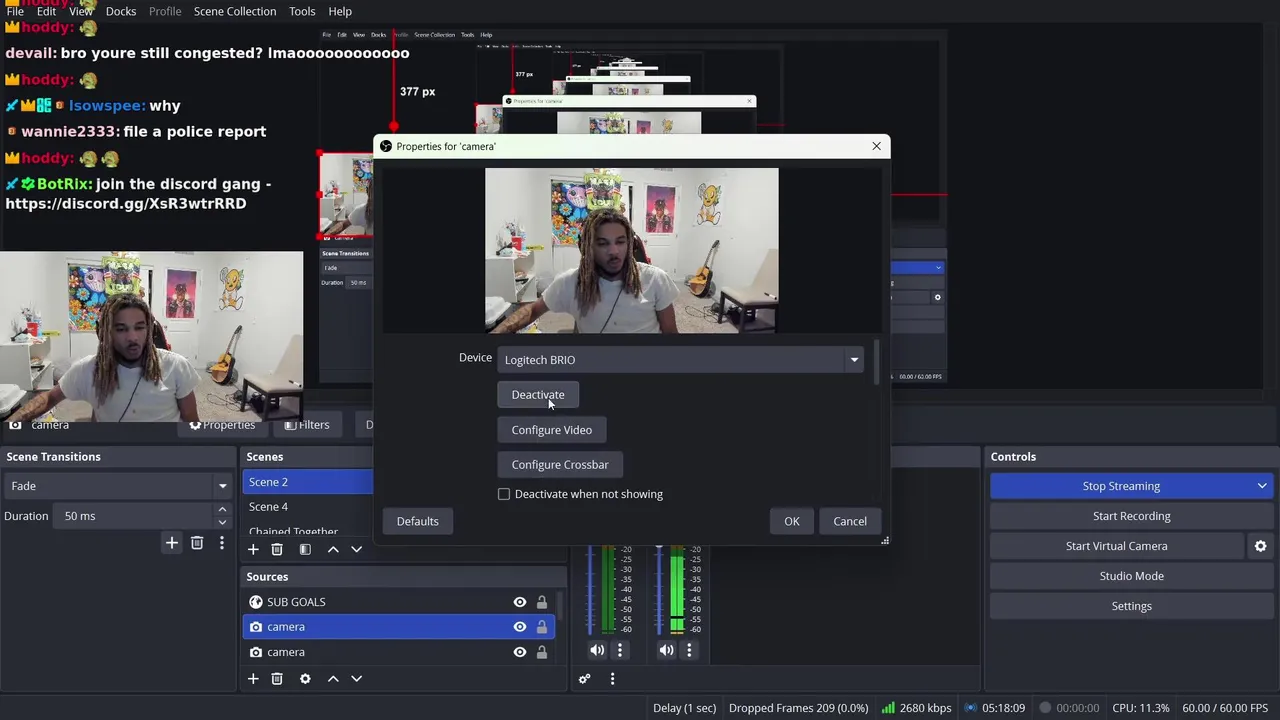Open options menu of left mixer channel

coord(620,650)
